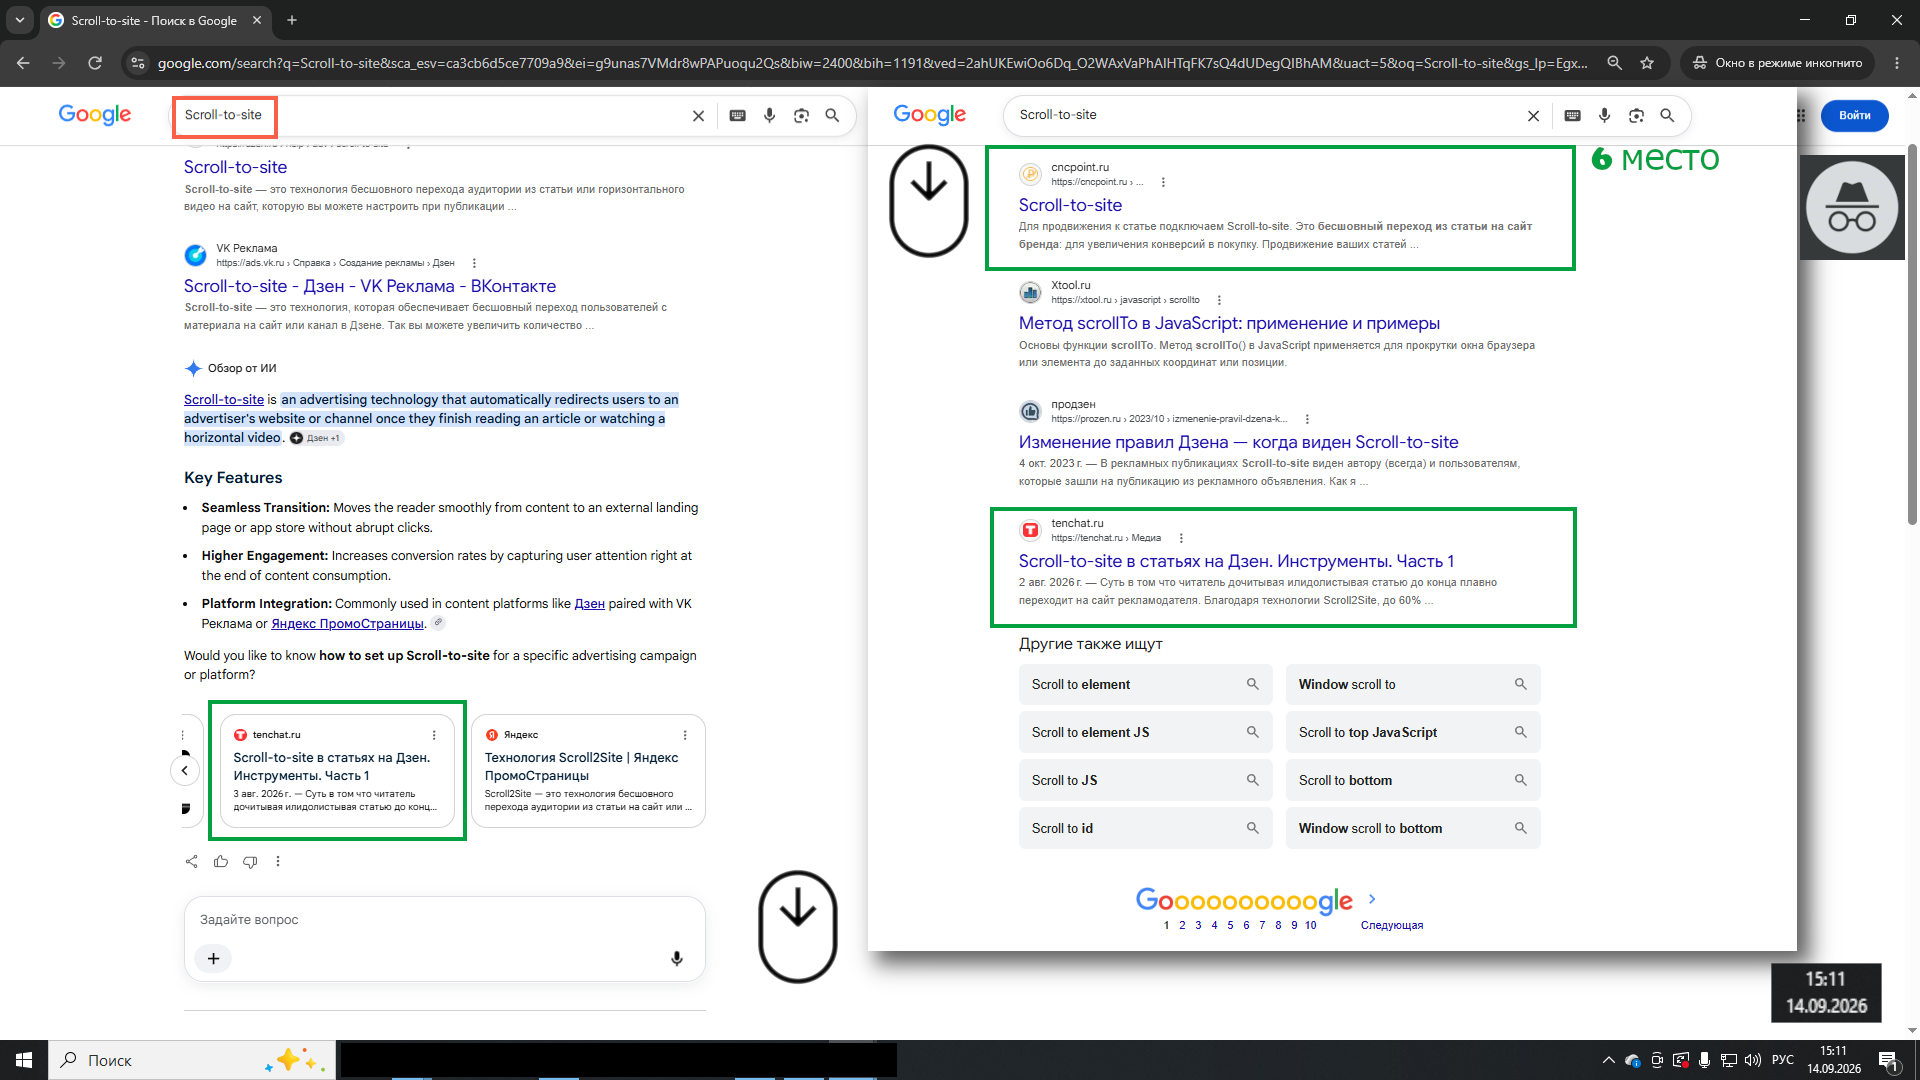Open Lens image search in right overlay bar
Image resolution: width=1920 pixels, height=1080 pixels.
1636,116
